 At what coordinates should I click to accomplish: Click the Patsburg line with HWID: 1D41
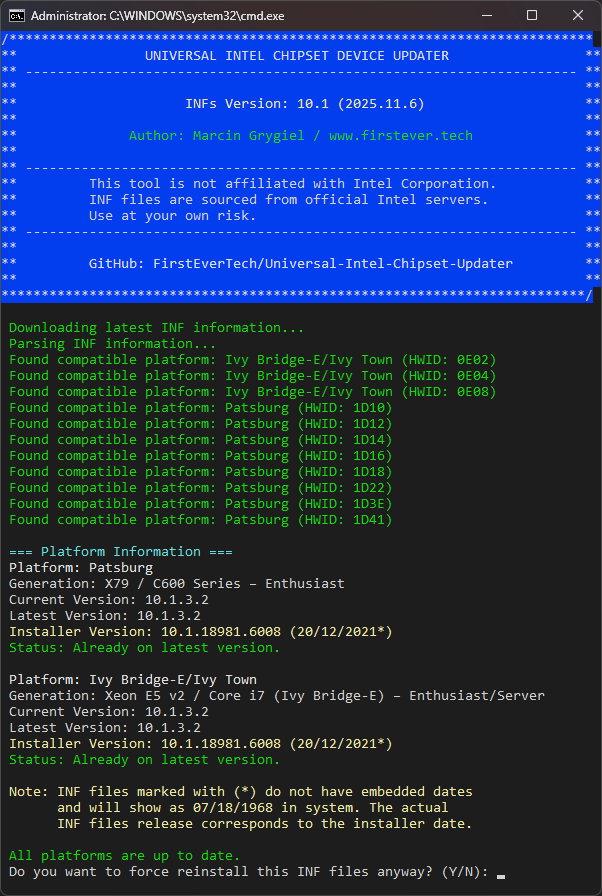(x=201, y=520)
